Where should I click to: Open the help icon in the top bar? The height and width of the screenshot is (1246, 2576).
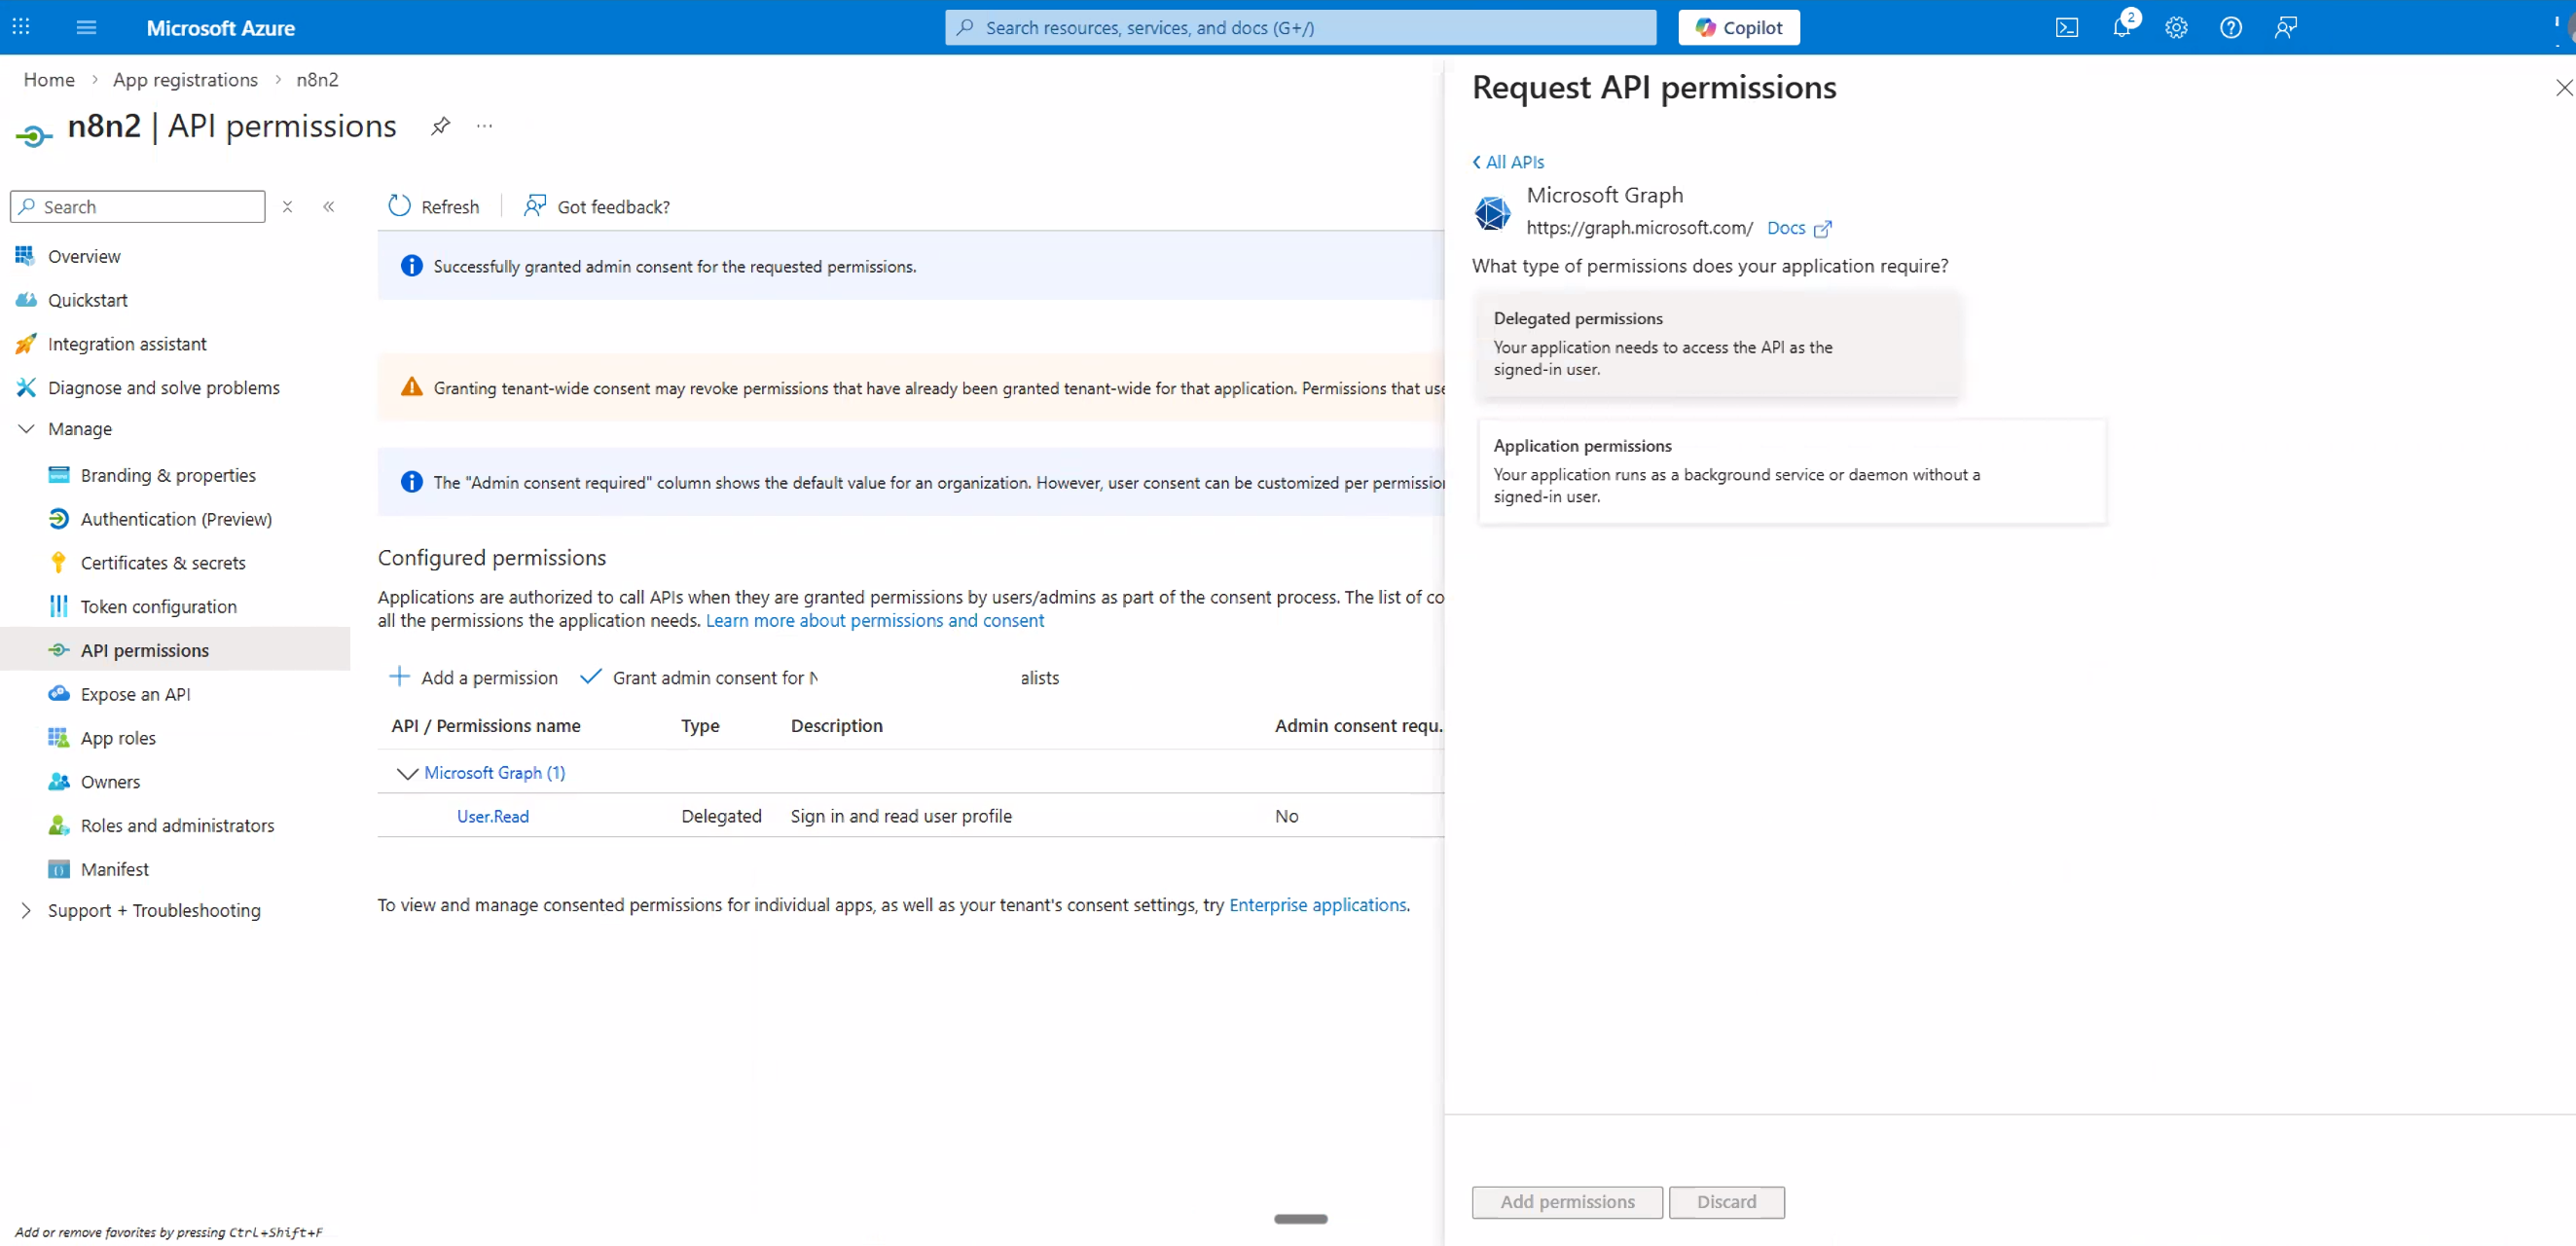[x=2230, y=27]
